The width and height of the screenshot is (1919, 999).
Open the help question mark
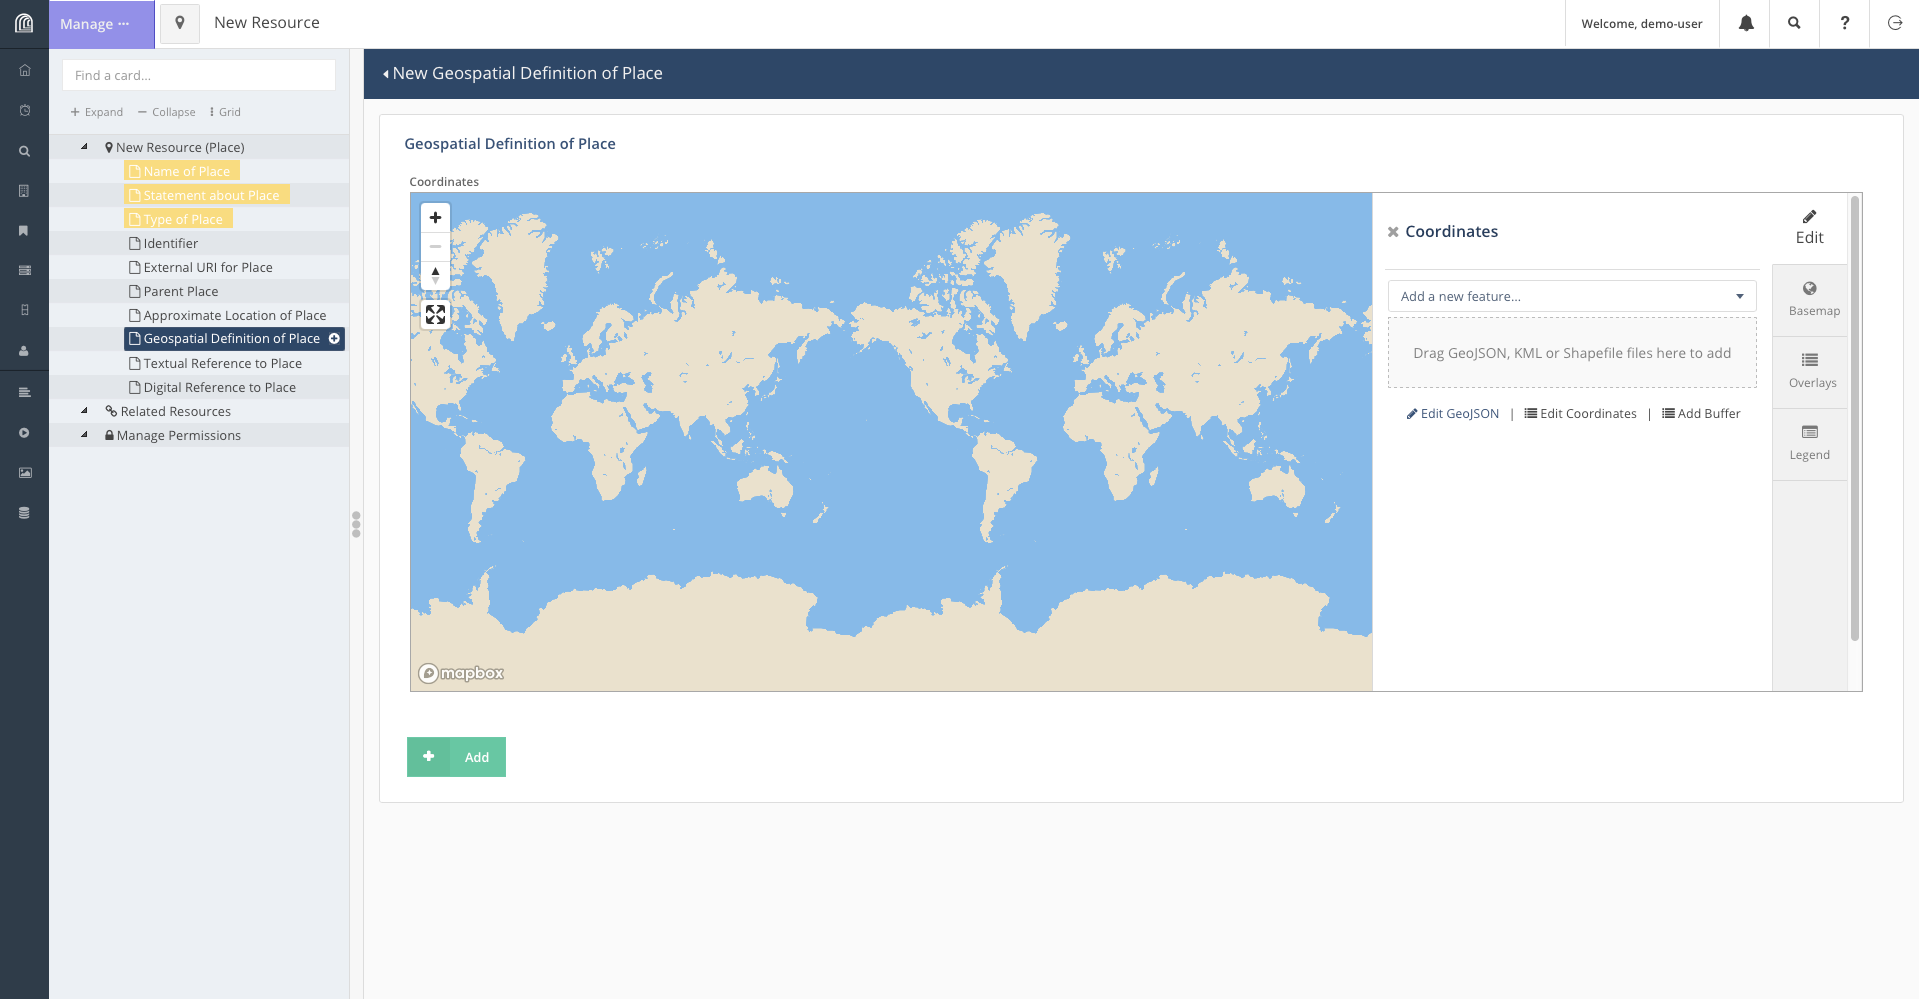point(1844,24)
